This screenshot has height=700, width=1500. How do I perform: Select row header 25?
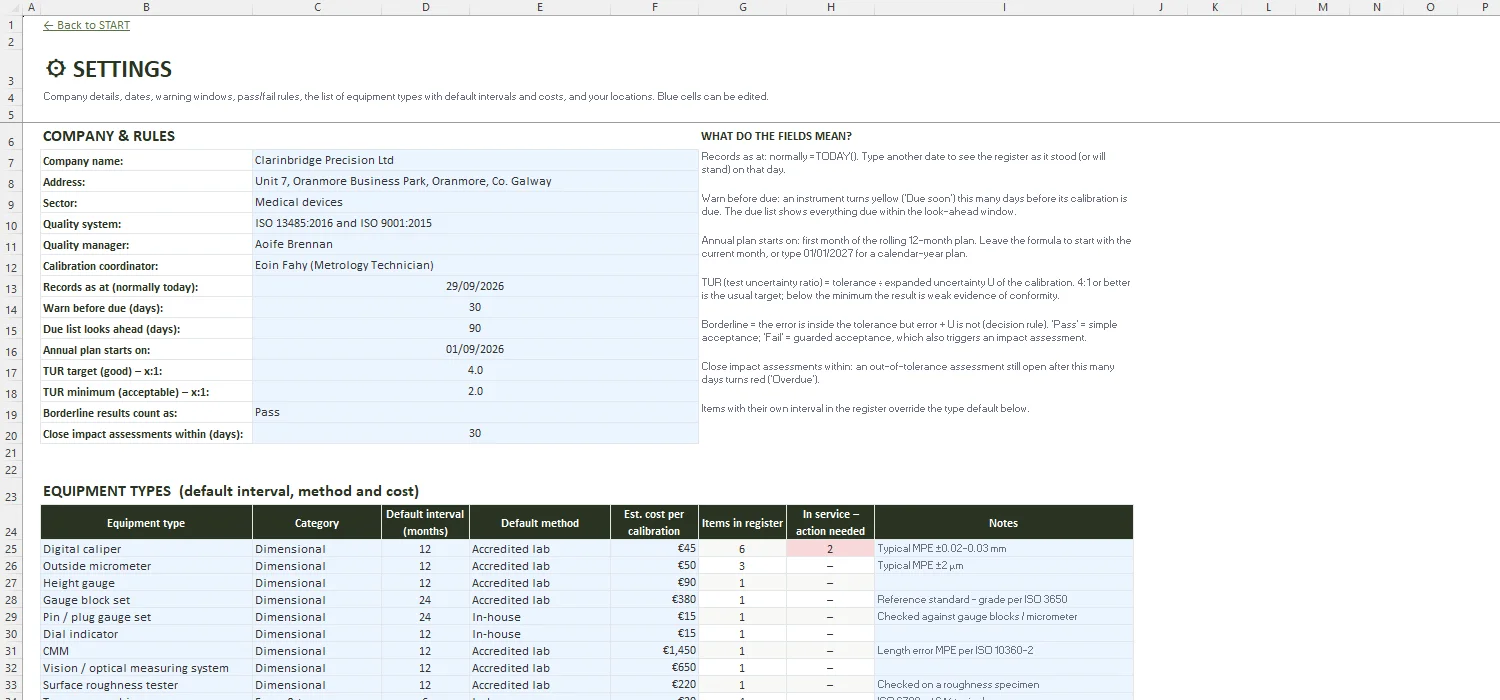tap(11, 549)
